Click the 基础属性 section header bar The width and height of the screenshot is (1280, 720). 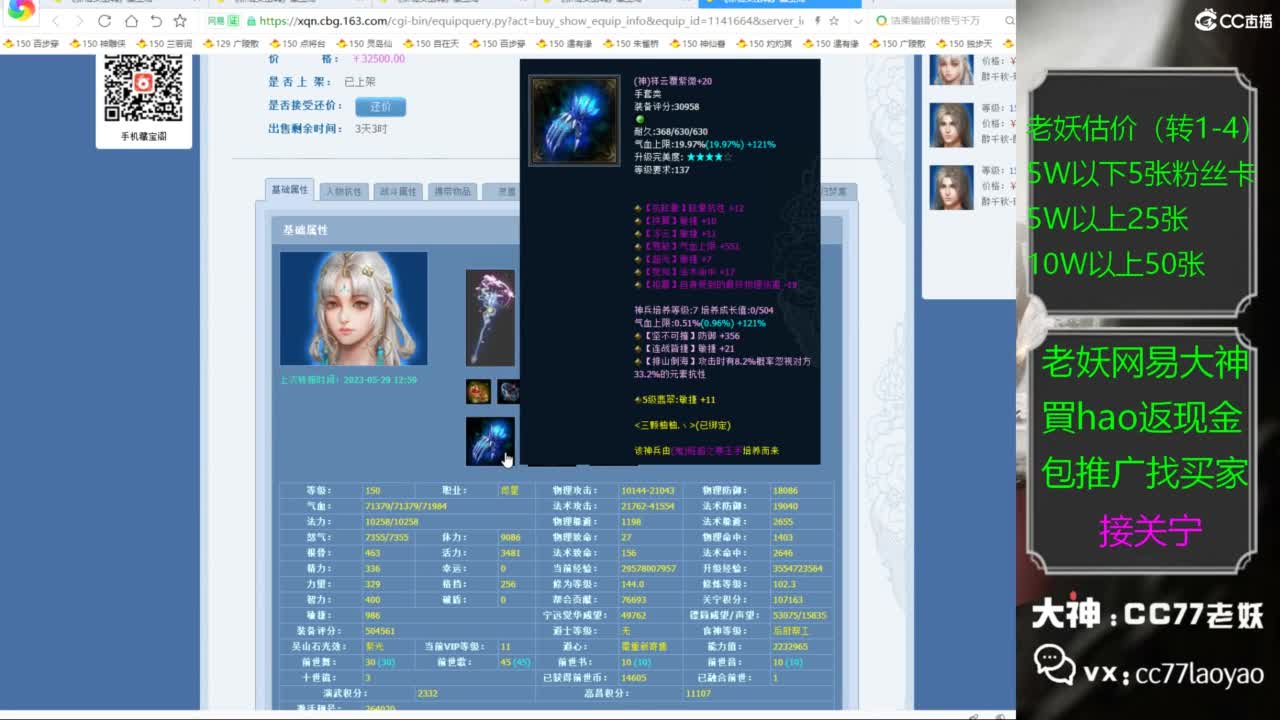(556, 230)
